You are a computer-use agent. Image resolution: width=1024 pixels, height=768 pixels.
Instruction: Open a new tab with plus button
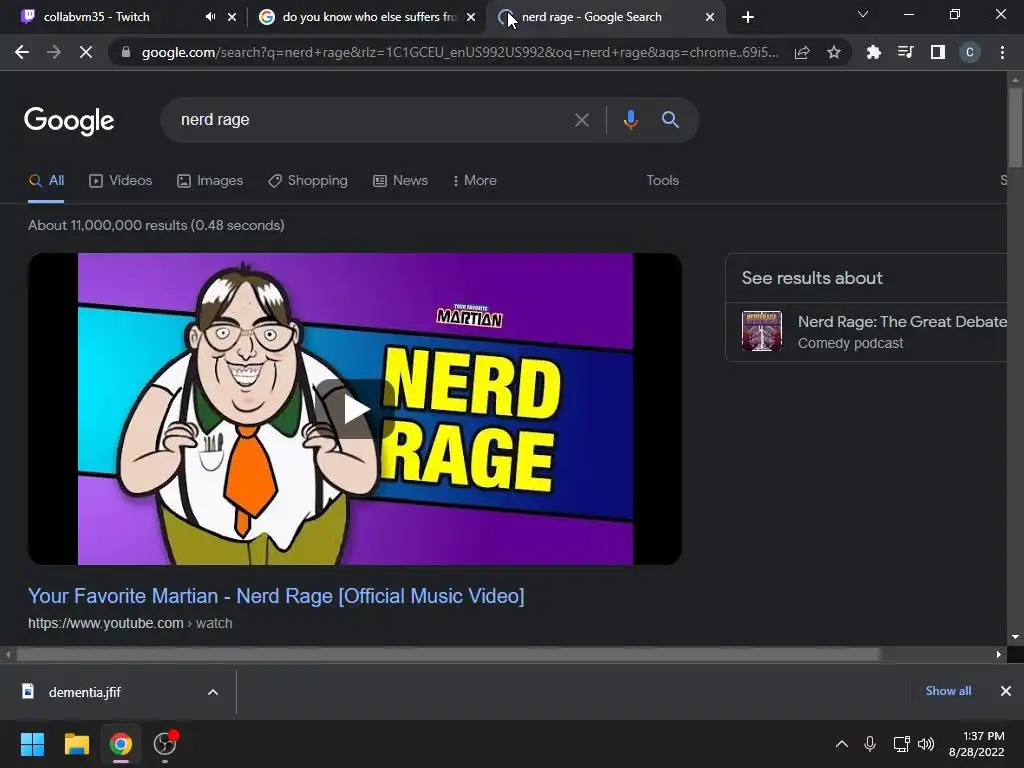pyautogui.click(x=748, y=17)
